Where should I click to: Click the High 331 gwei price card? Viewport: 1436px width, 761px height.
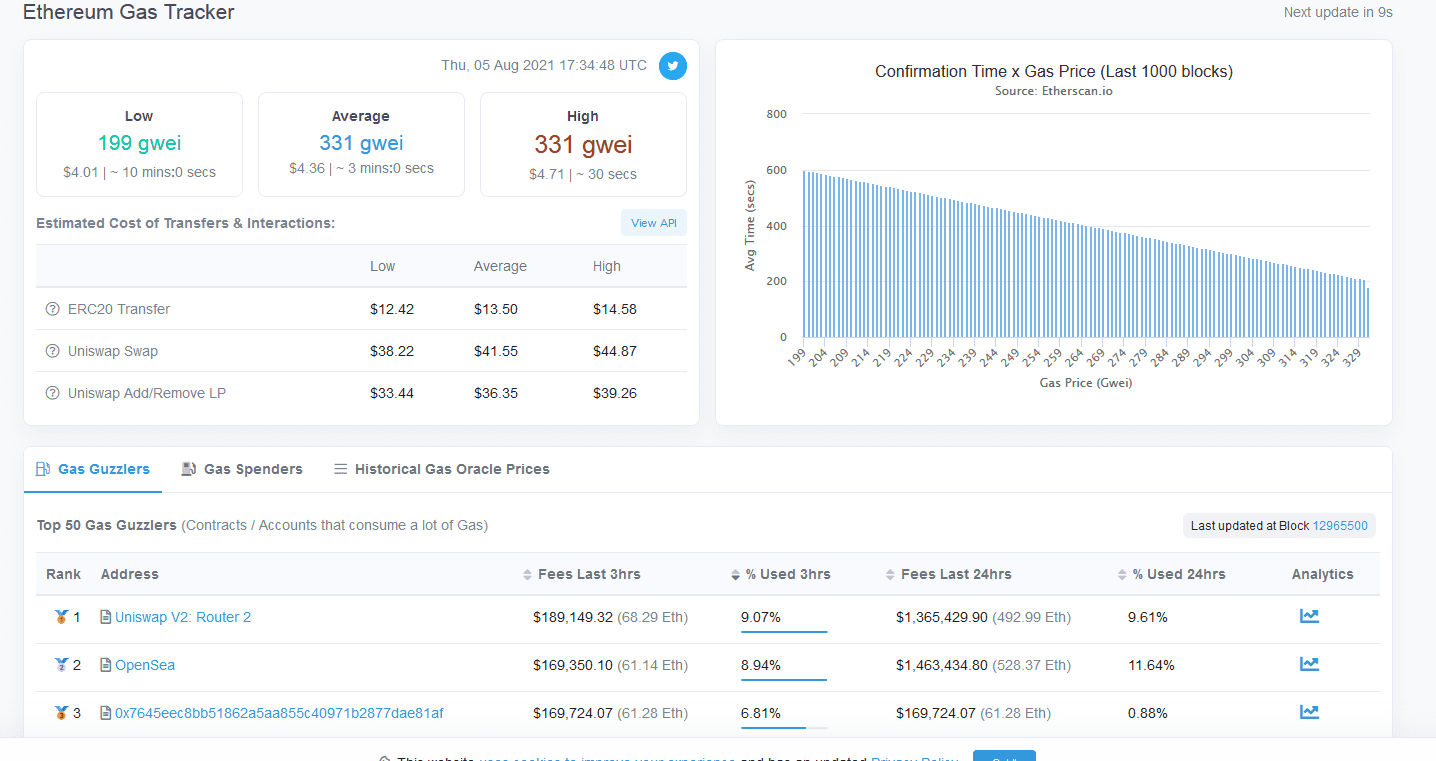[x=583, y=145]
